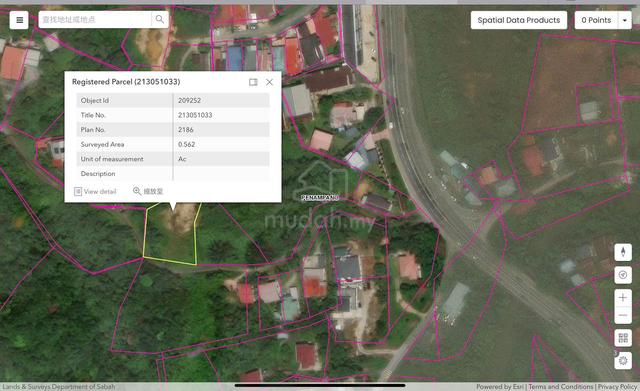Click the Unit of measurement label
640x391 pixels.
coord(112,159)
